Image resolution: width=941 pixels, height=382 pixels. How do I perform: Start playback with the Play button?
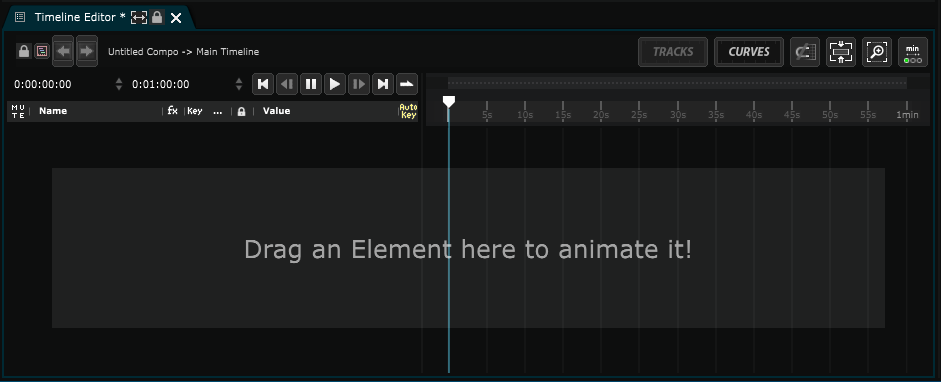[335, 84]
